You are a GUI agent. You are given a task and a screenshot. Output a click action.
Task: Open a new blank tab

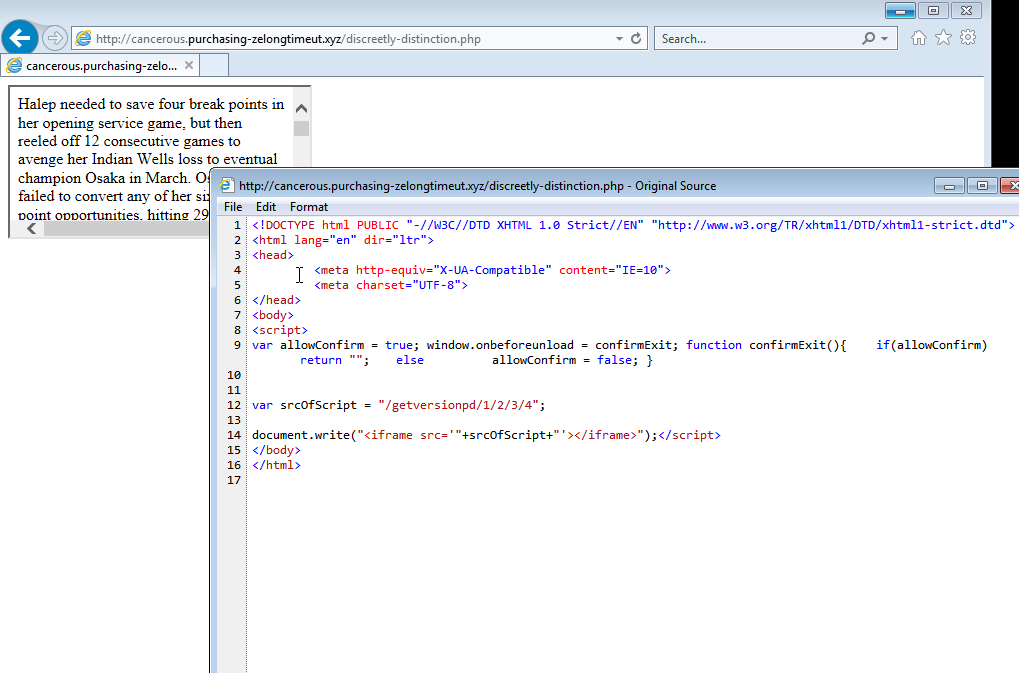tap(215, 66)
